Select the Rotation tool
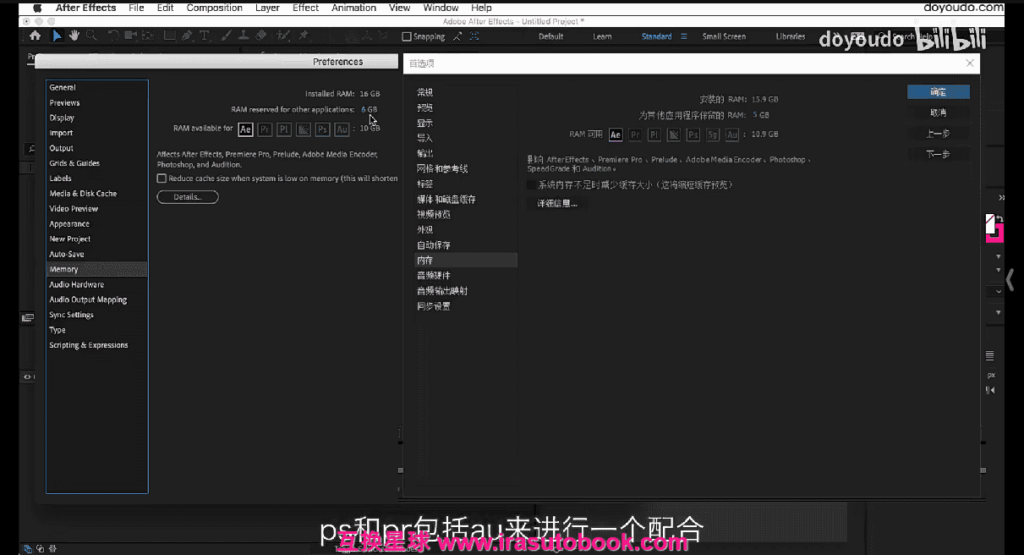 pyautogui.click(x=113, y=36)
